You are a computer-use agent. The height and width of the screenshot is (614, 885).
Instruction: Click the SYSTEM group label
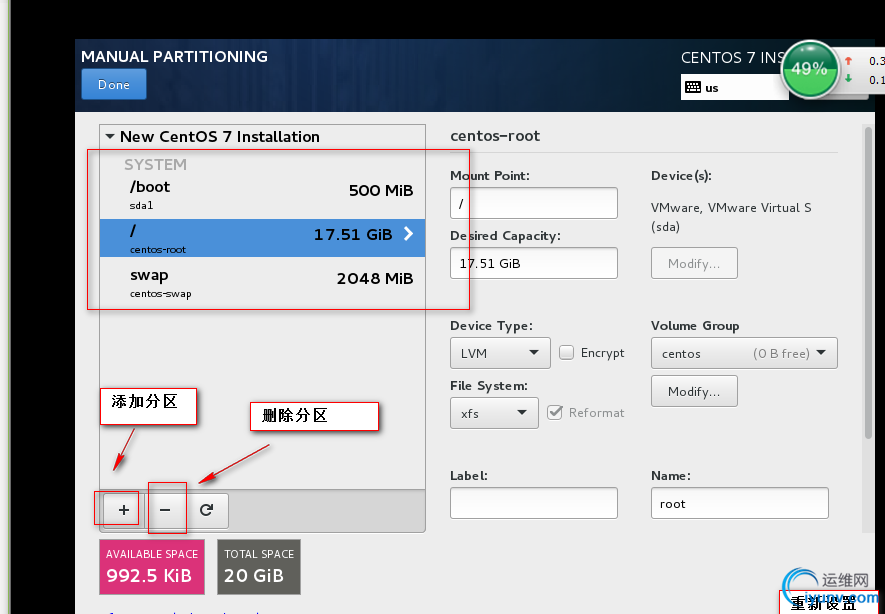[x=155, y=165]
